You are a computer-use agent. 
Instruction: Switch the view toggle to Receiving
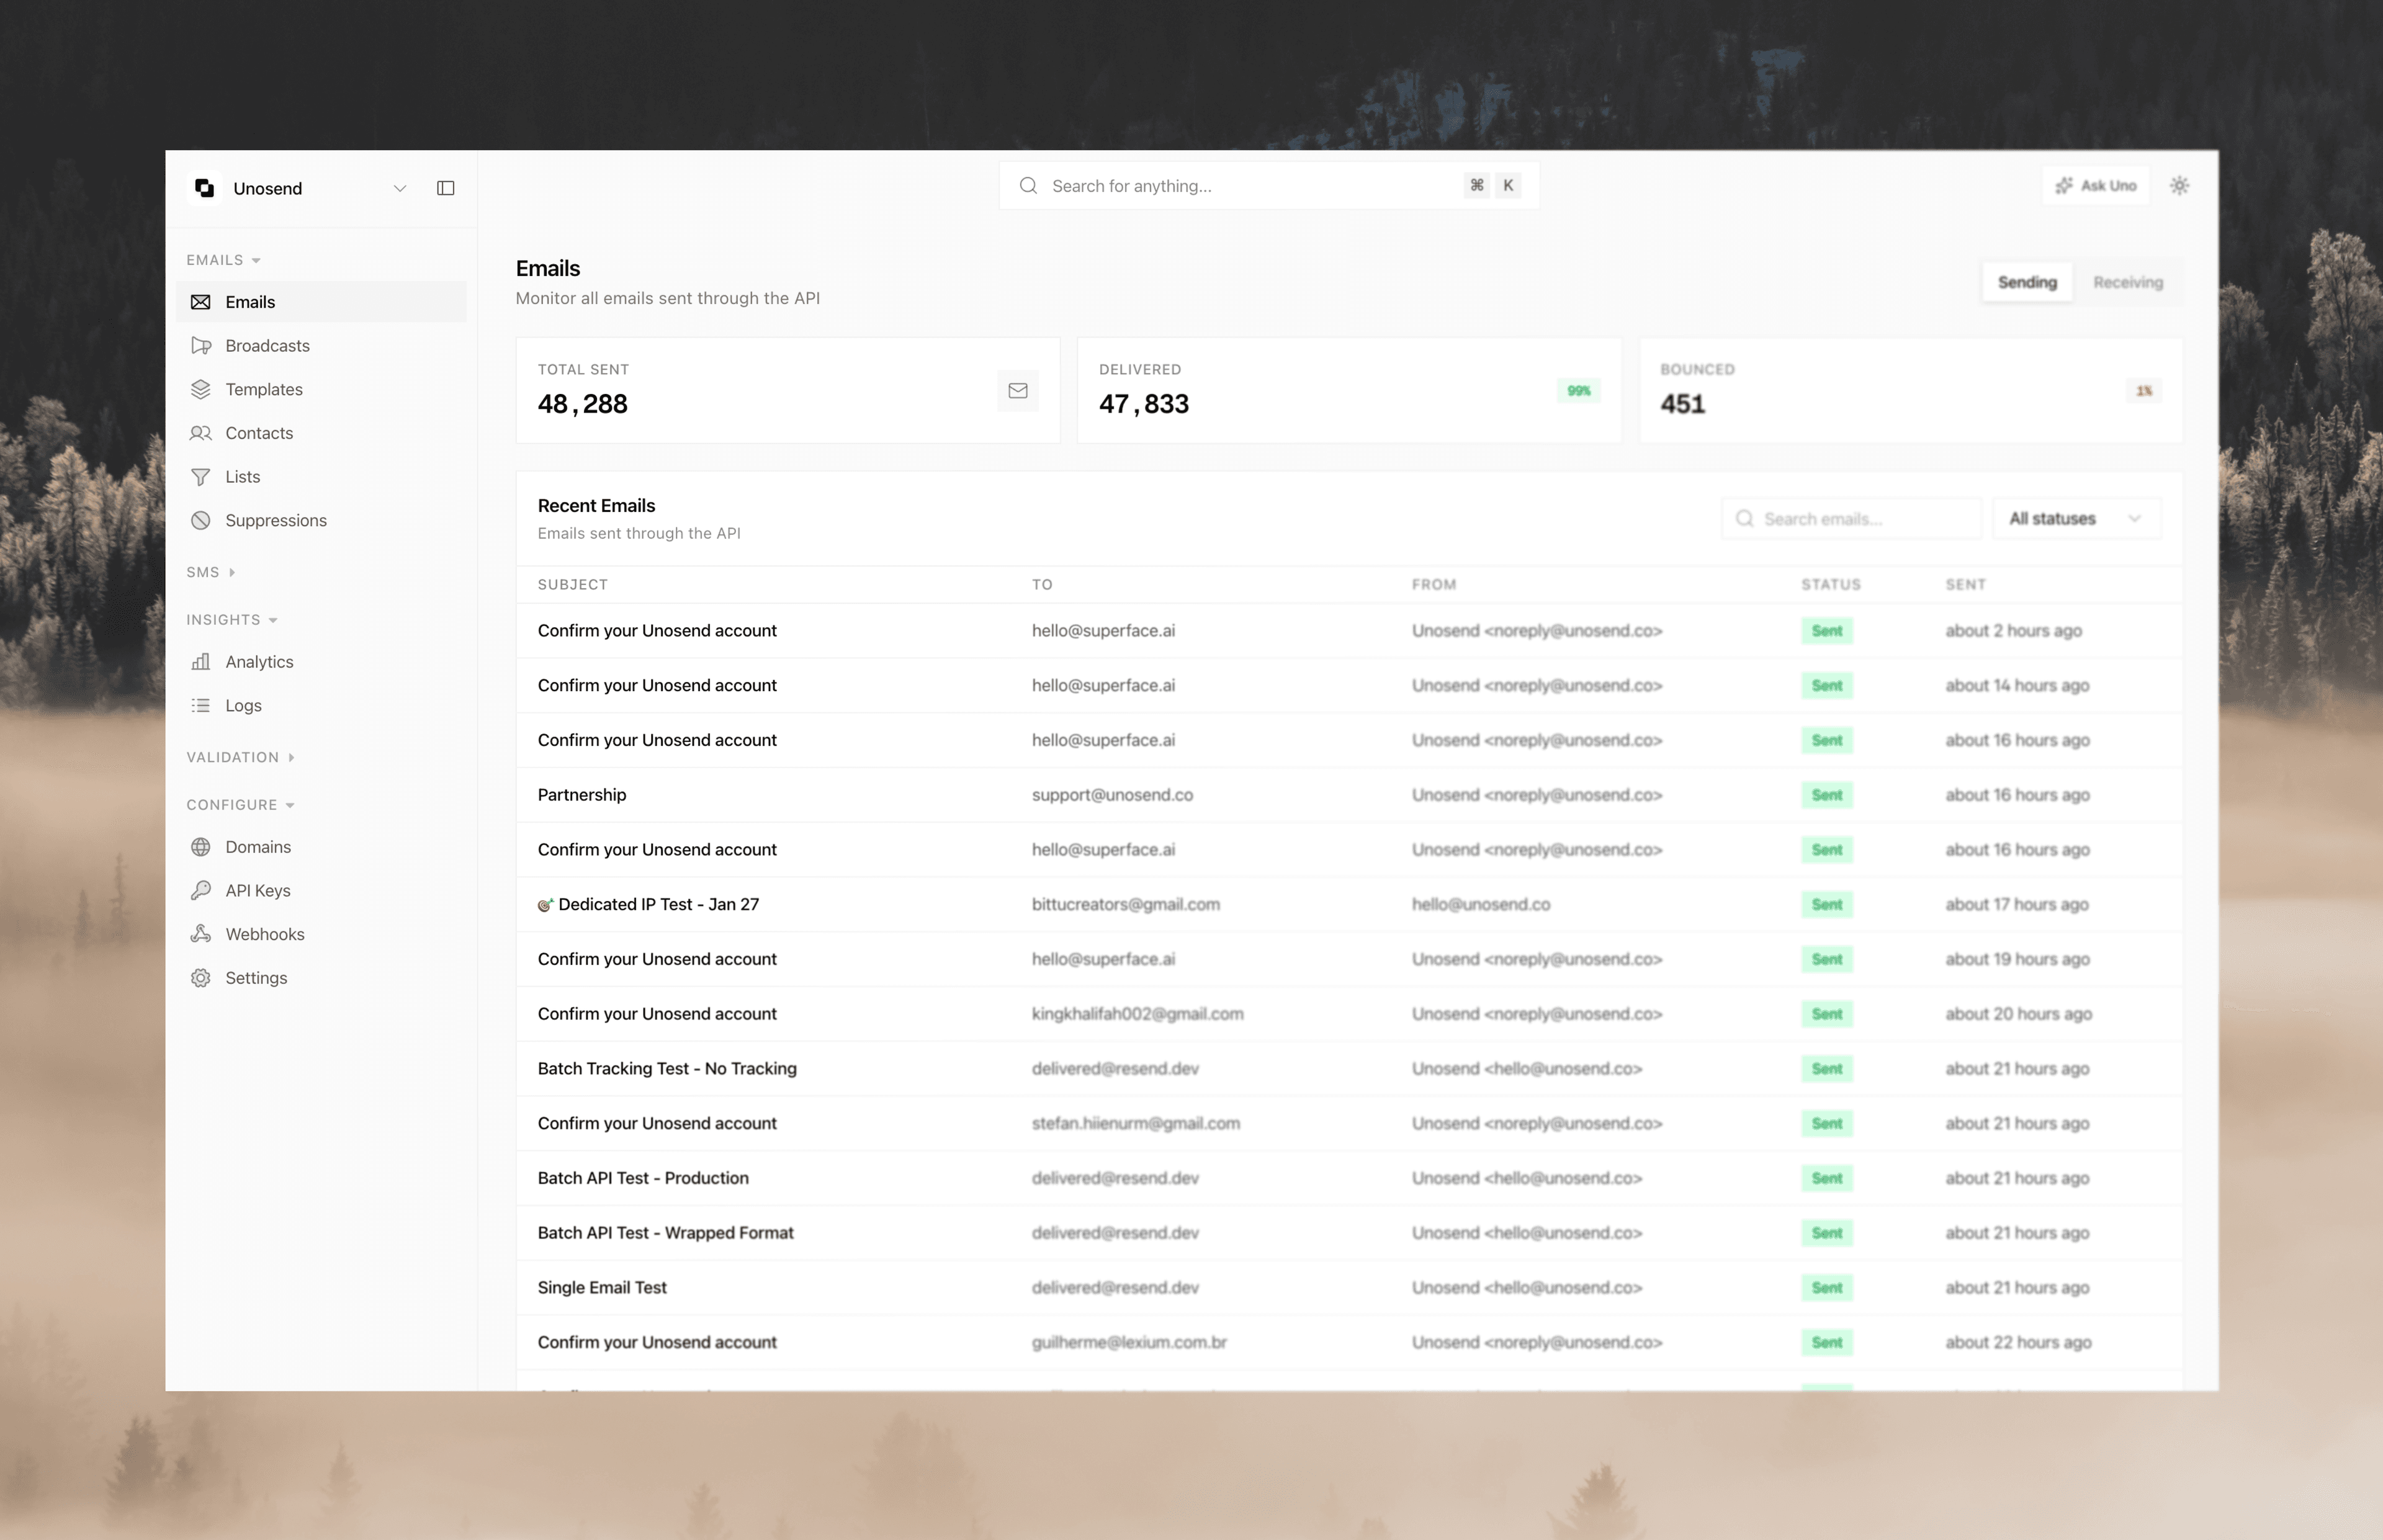[x=2127, y=281]
